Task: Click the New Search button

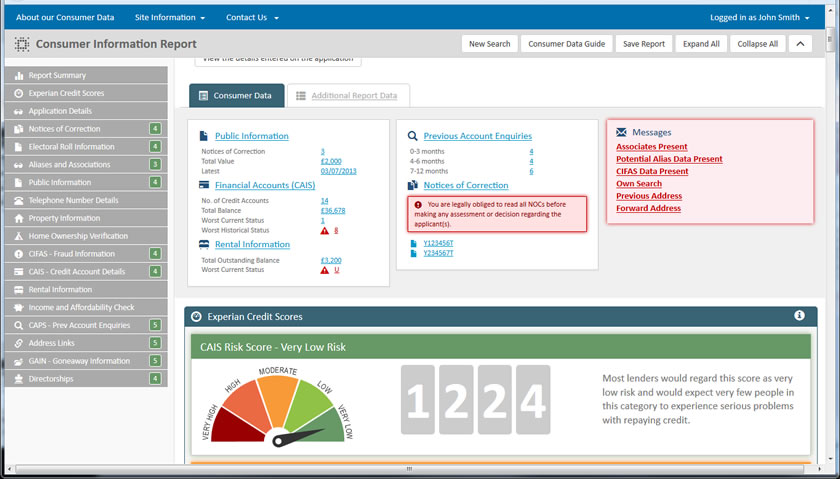Action: coord(490,44)
